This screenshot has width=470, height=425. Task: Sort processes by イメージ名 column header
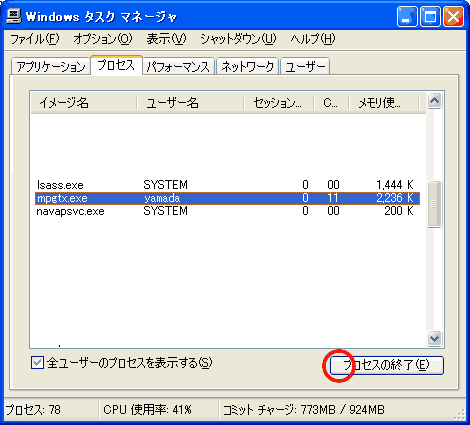pyautogui.click(x=83, y=103)
